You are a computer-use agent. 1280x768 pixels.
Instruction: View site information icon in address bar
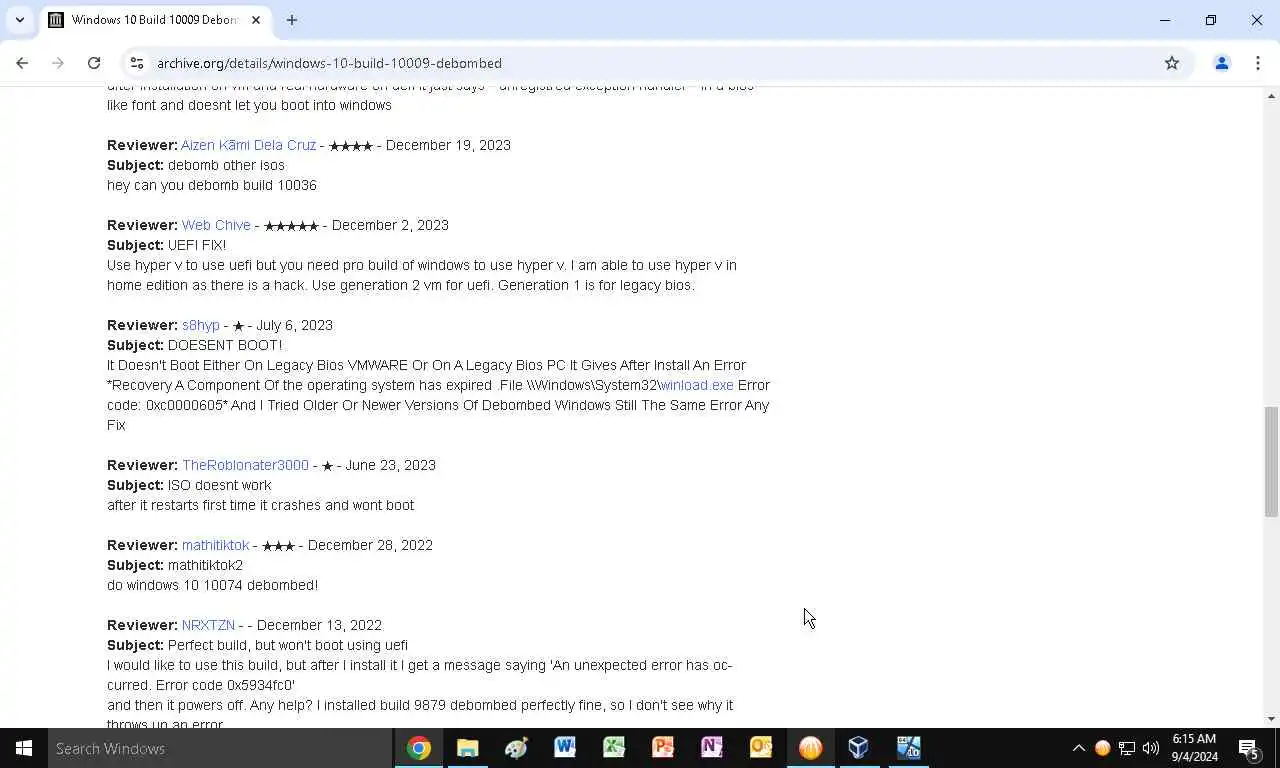pos(137,63)
